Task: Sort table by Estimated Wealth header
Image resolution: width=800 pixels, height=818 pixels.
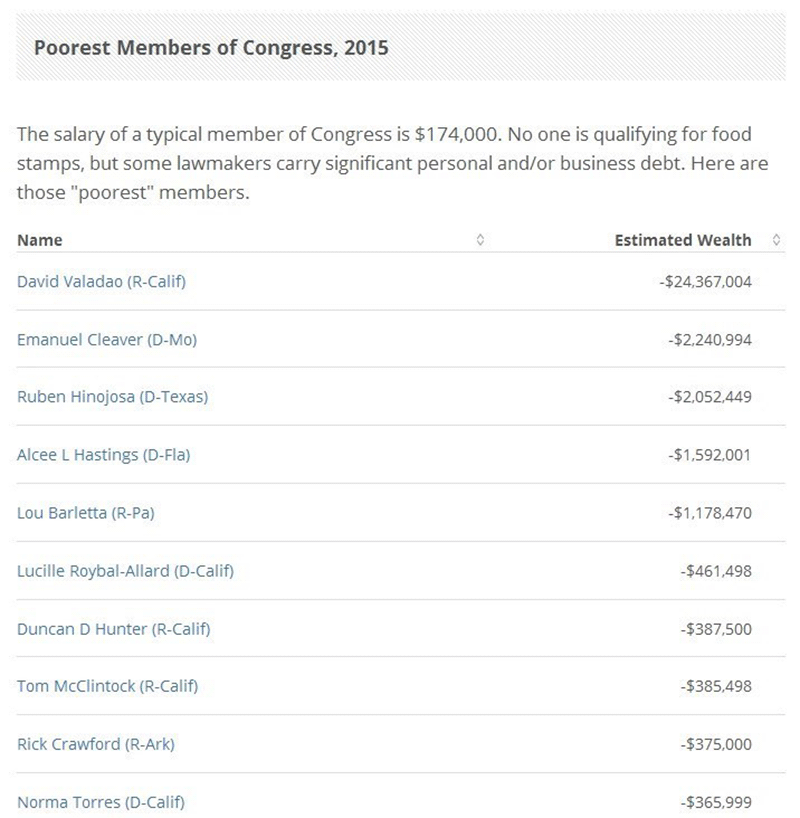Action: click(x=682, y=240)
